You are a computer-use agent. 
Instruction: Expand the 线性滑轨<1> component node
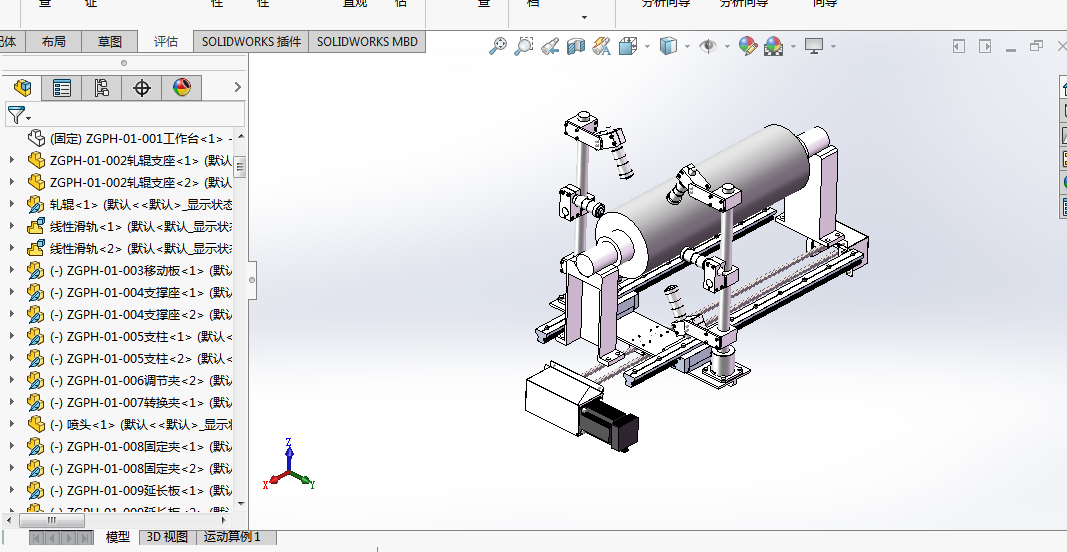tap(12, 226)
